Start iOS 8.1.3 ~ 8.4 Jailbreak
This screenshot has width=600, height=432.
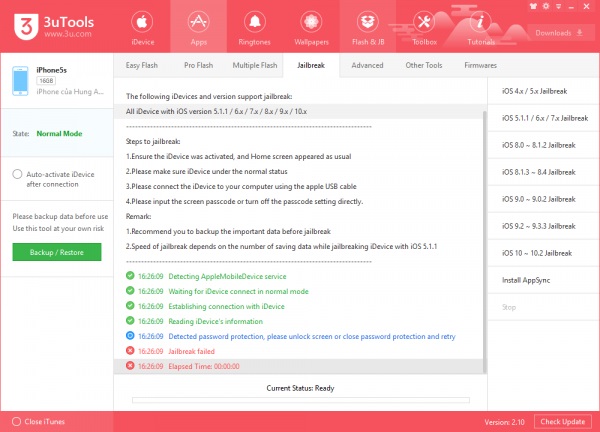(x=543, y=172)
